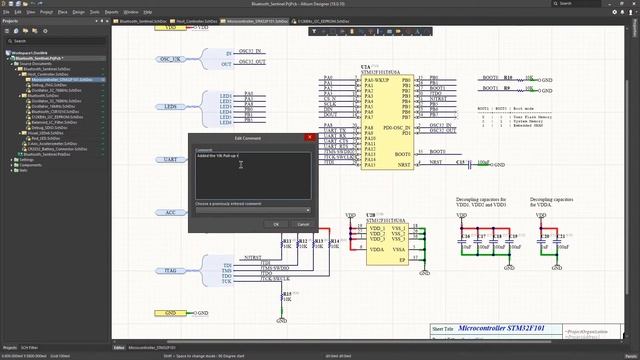640x360 pixels.
Task: Click the open project folder icon in Projects toolbar
Action: point(25,31)
